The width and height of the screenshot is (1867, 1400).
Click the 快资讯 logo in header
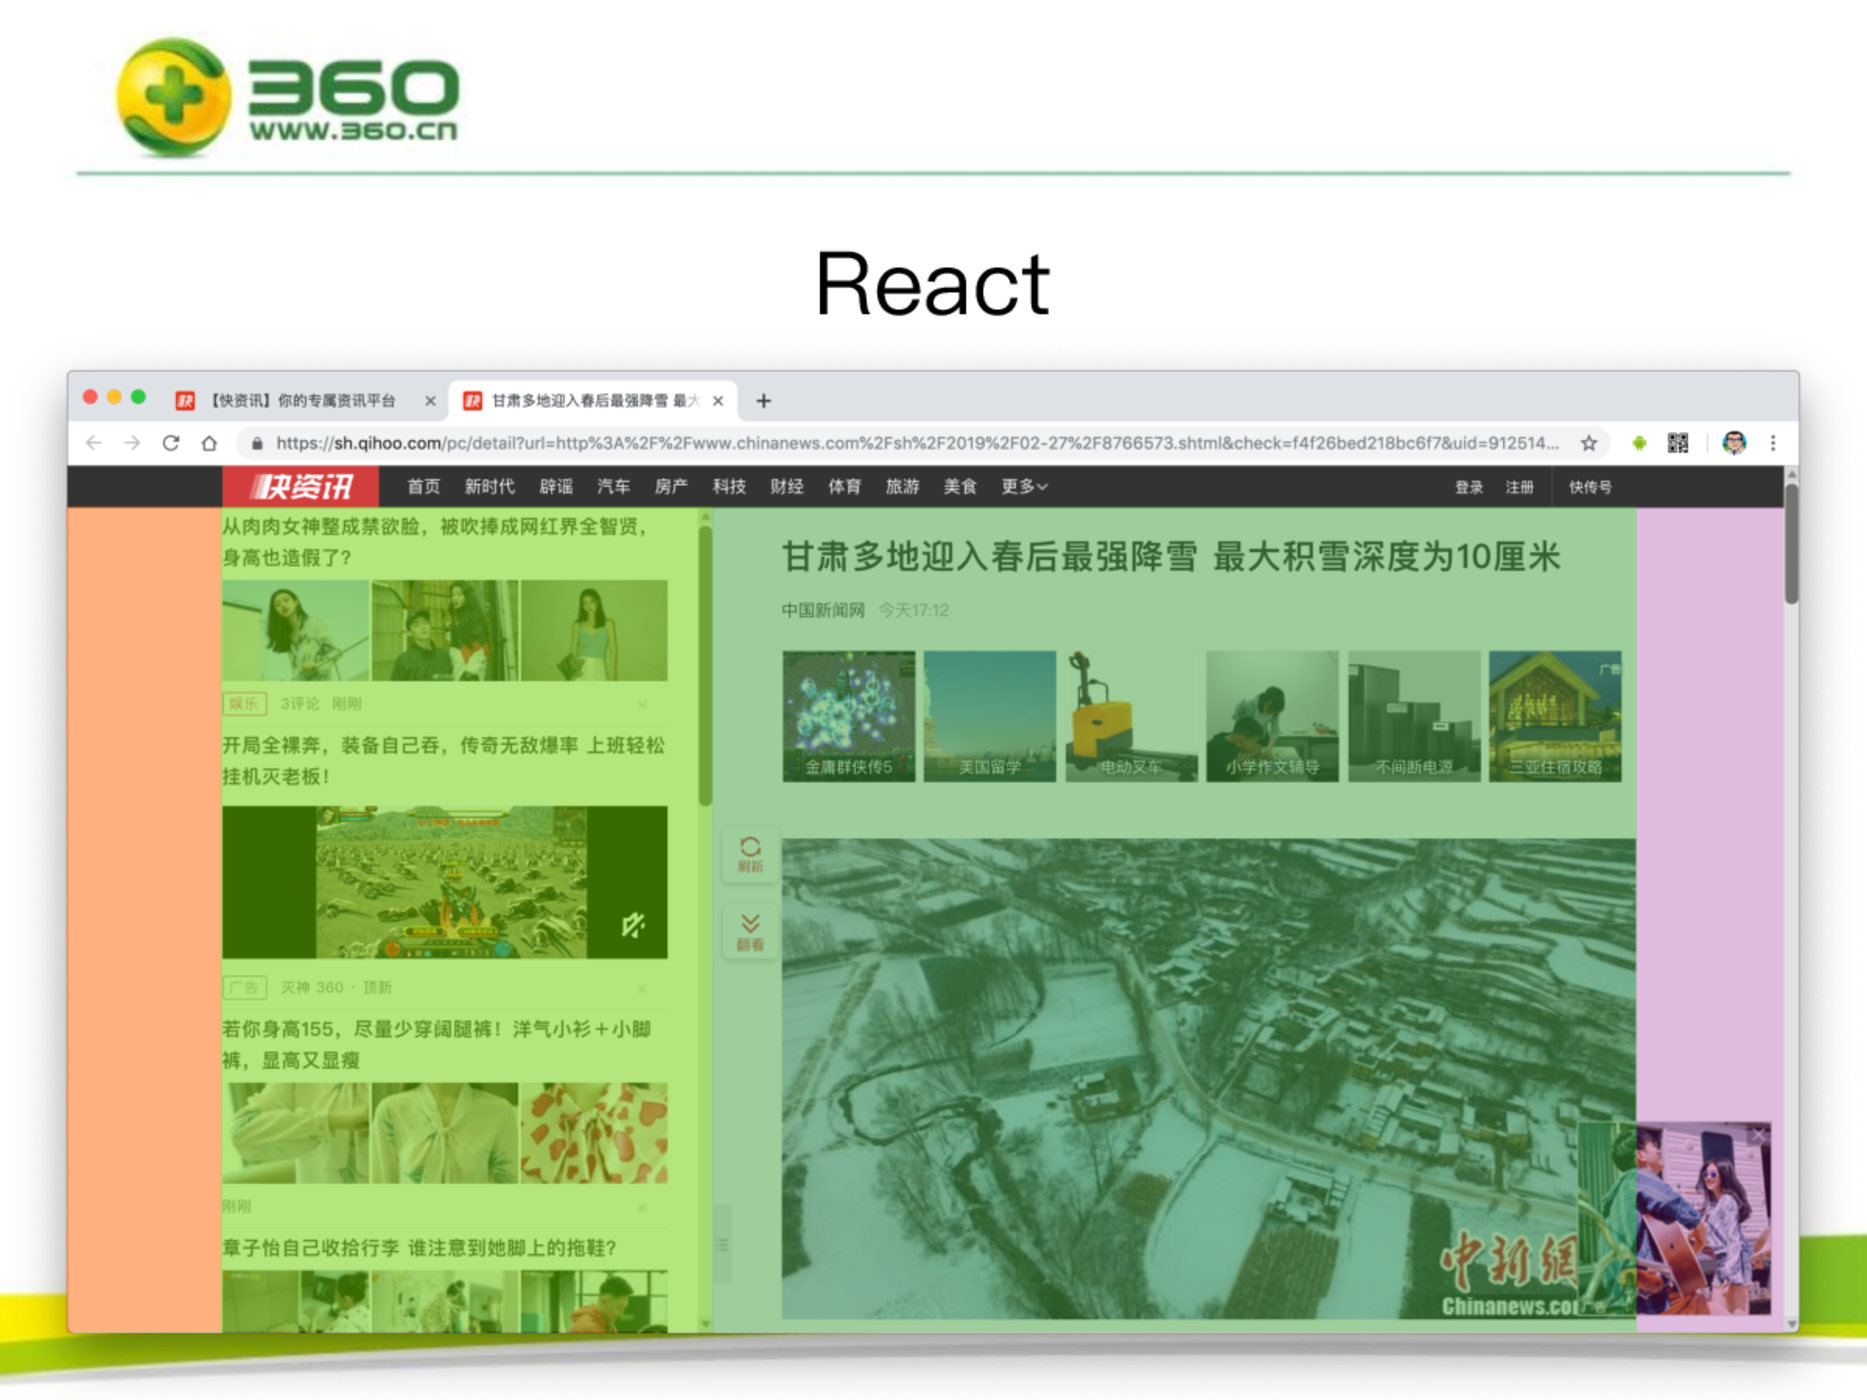[x=301, y=487]
